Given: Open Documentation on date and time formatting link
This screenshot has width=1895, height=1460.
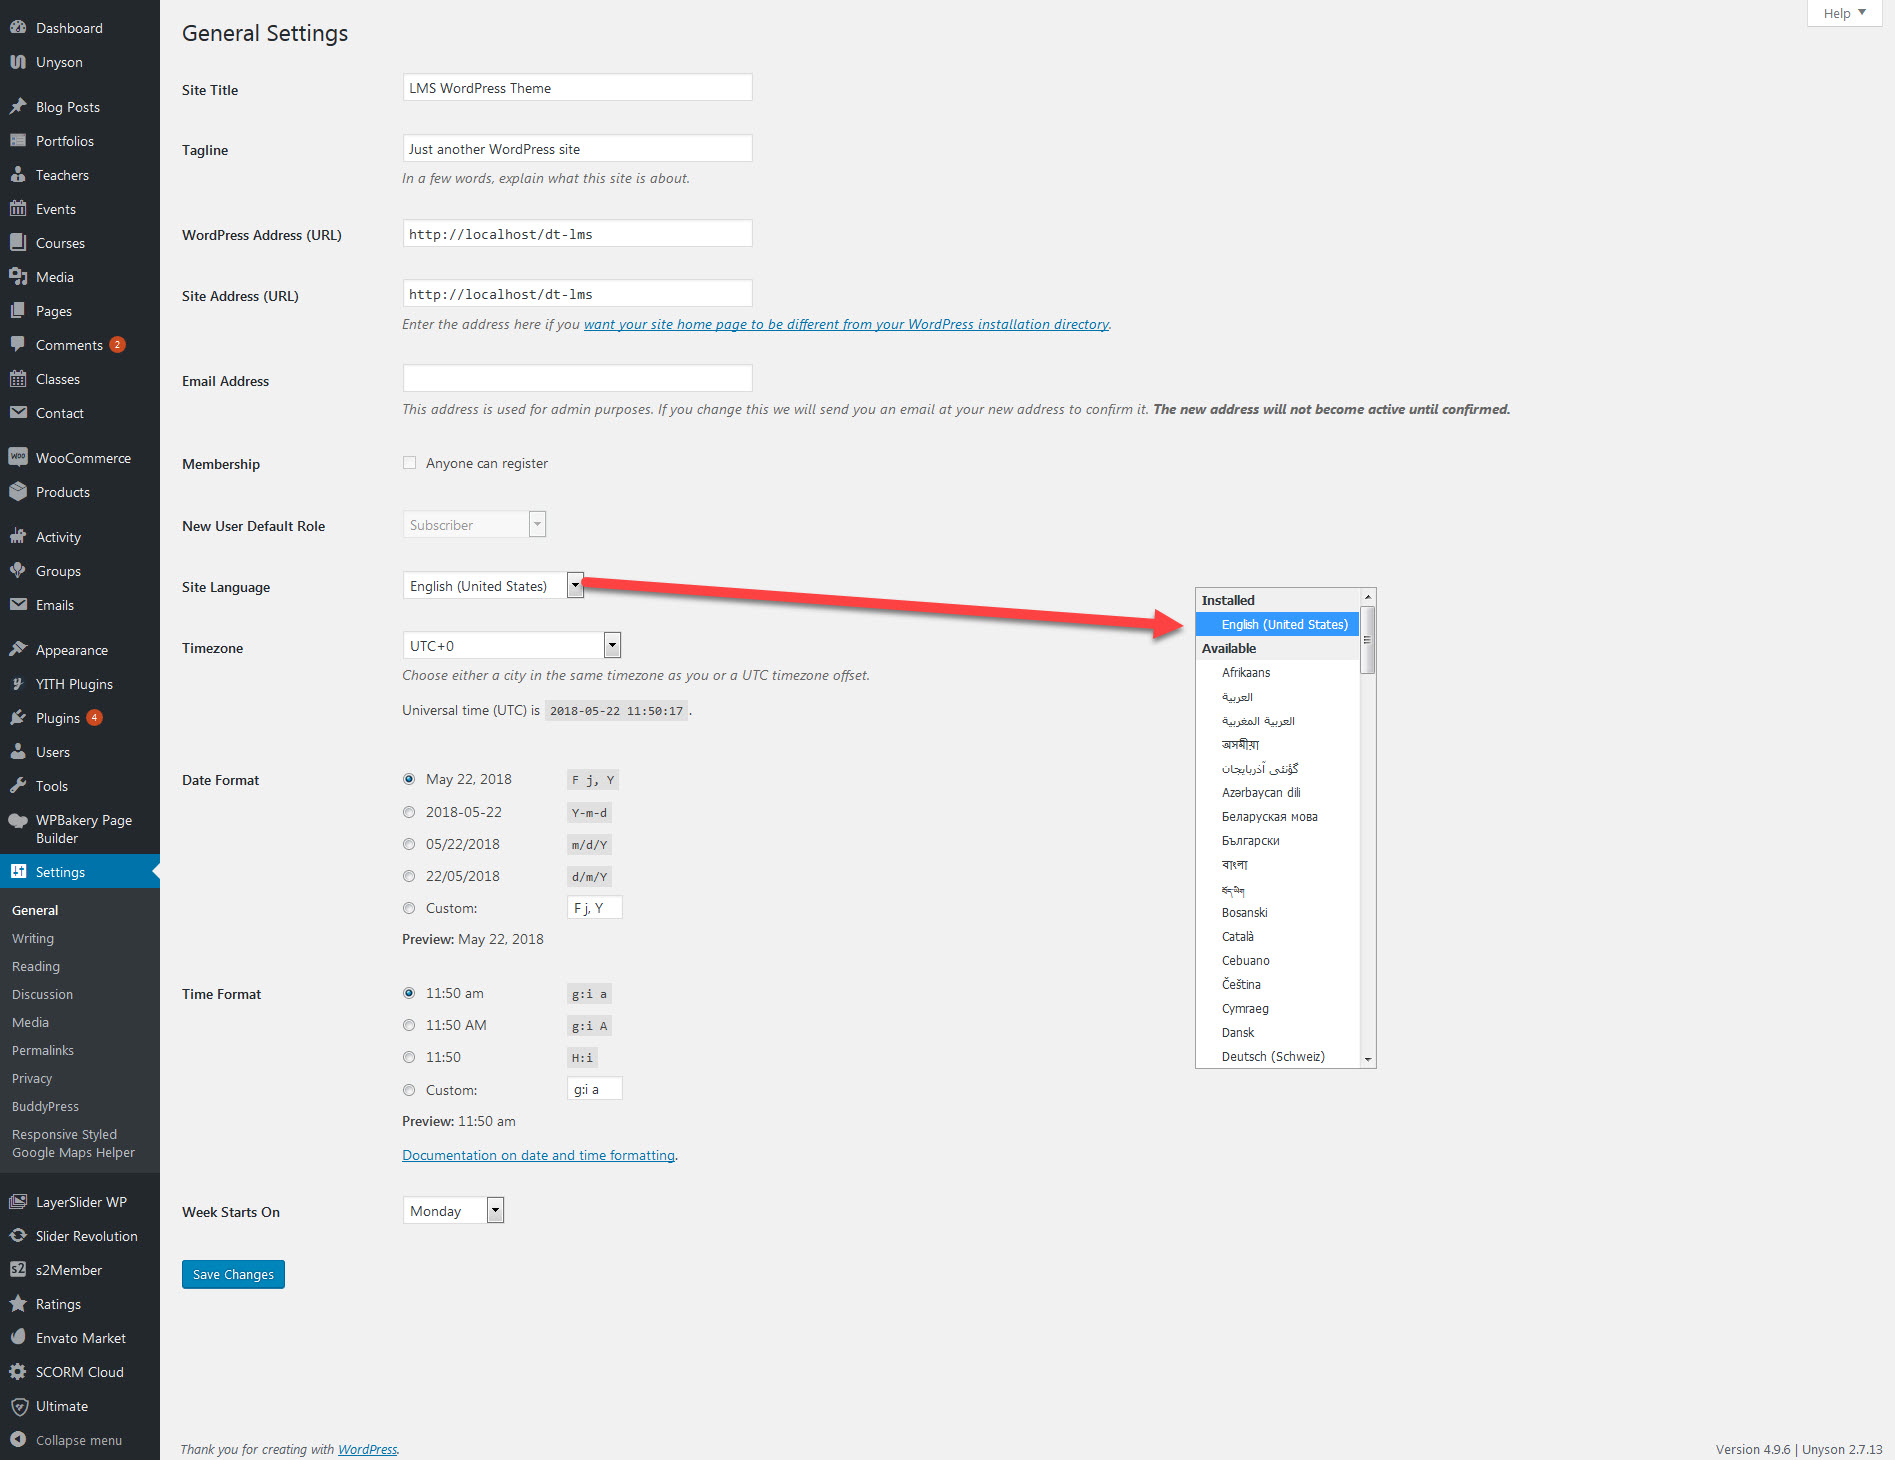Looking at the screenshot, I should [538, 1156].
